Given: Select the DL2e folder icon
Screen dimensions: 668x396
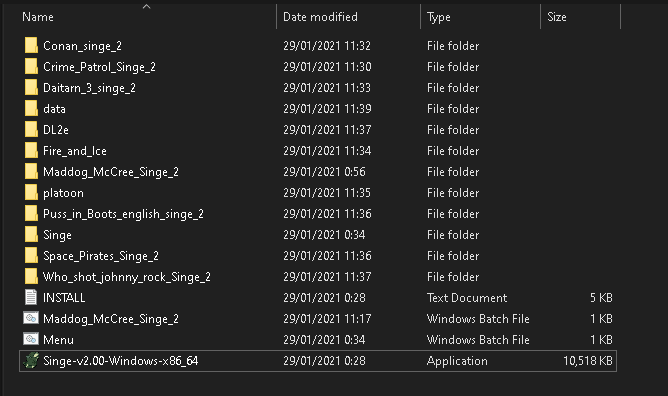Looking at the screenshot, I should 31,129.
